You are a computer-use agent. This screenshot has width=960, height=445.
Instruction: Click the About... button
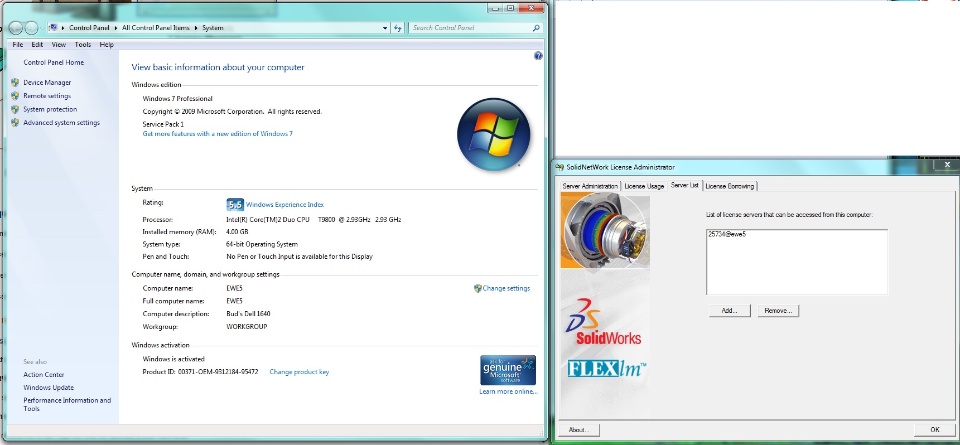(579, 430)
